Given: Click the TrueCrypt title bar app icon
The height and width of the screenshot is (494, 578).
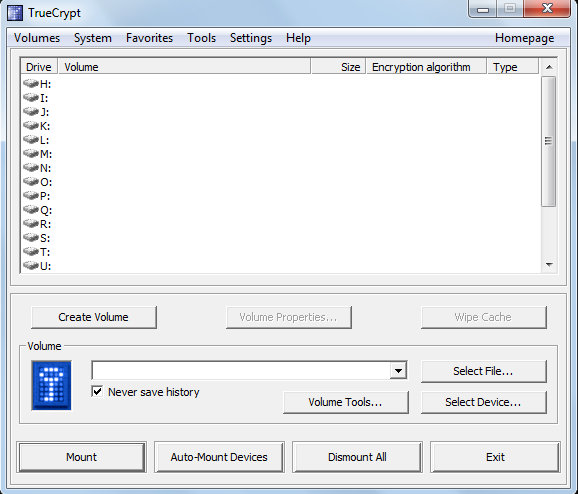Looking at the screenshot, I should (15, 13).
